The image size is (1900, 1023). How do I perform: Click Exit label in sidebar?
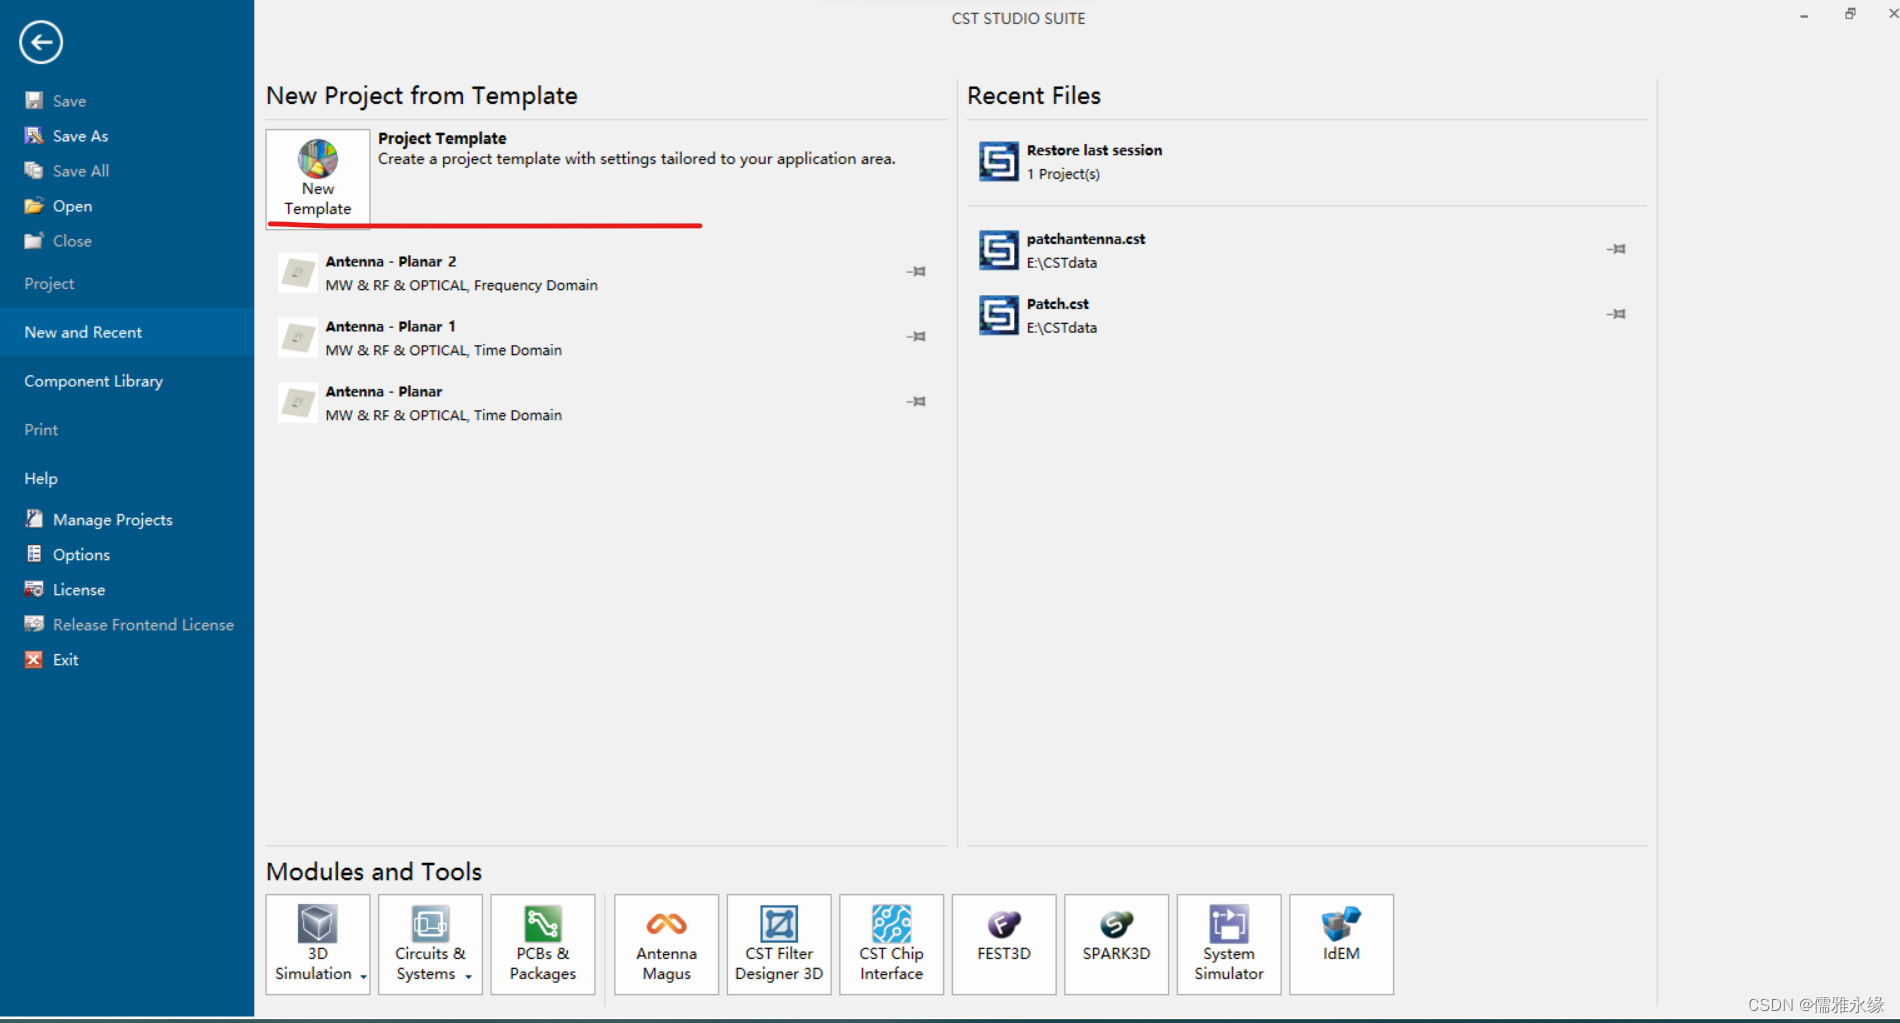pyautogui.click(x=65, y=660)
